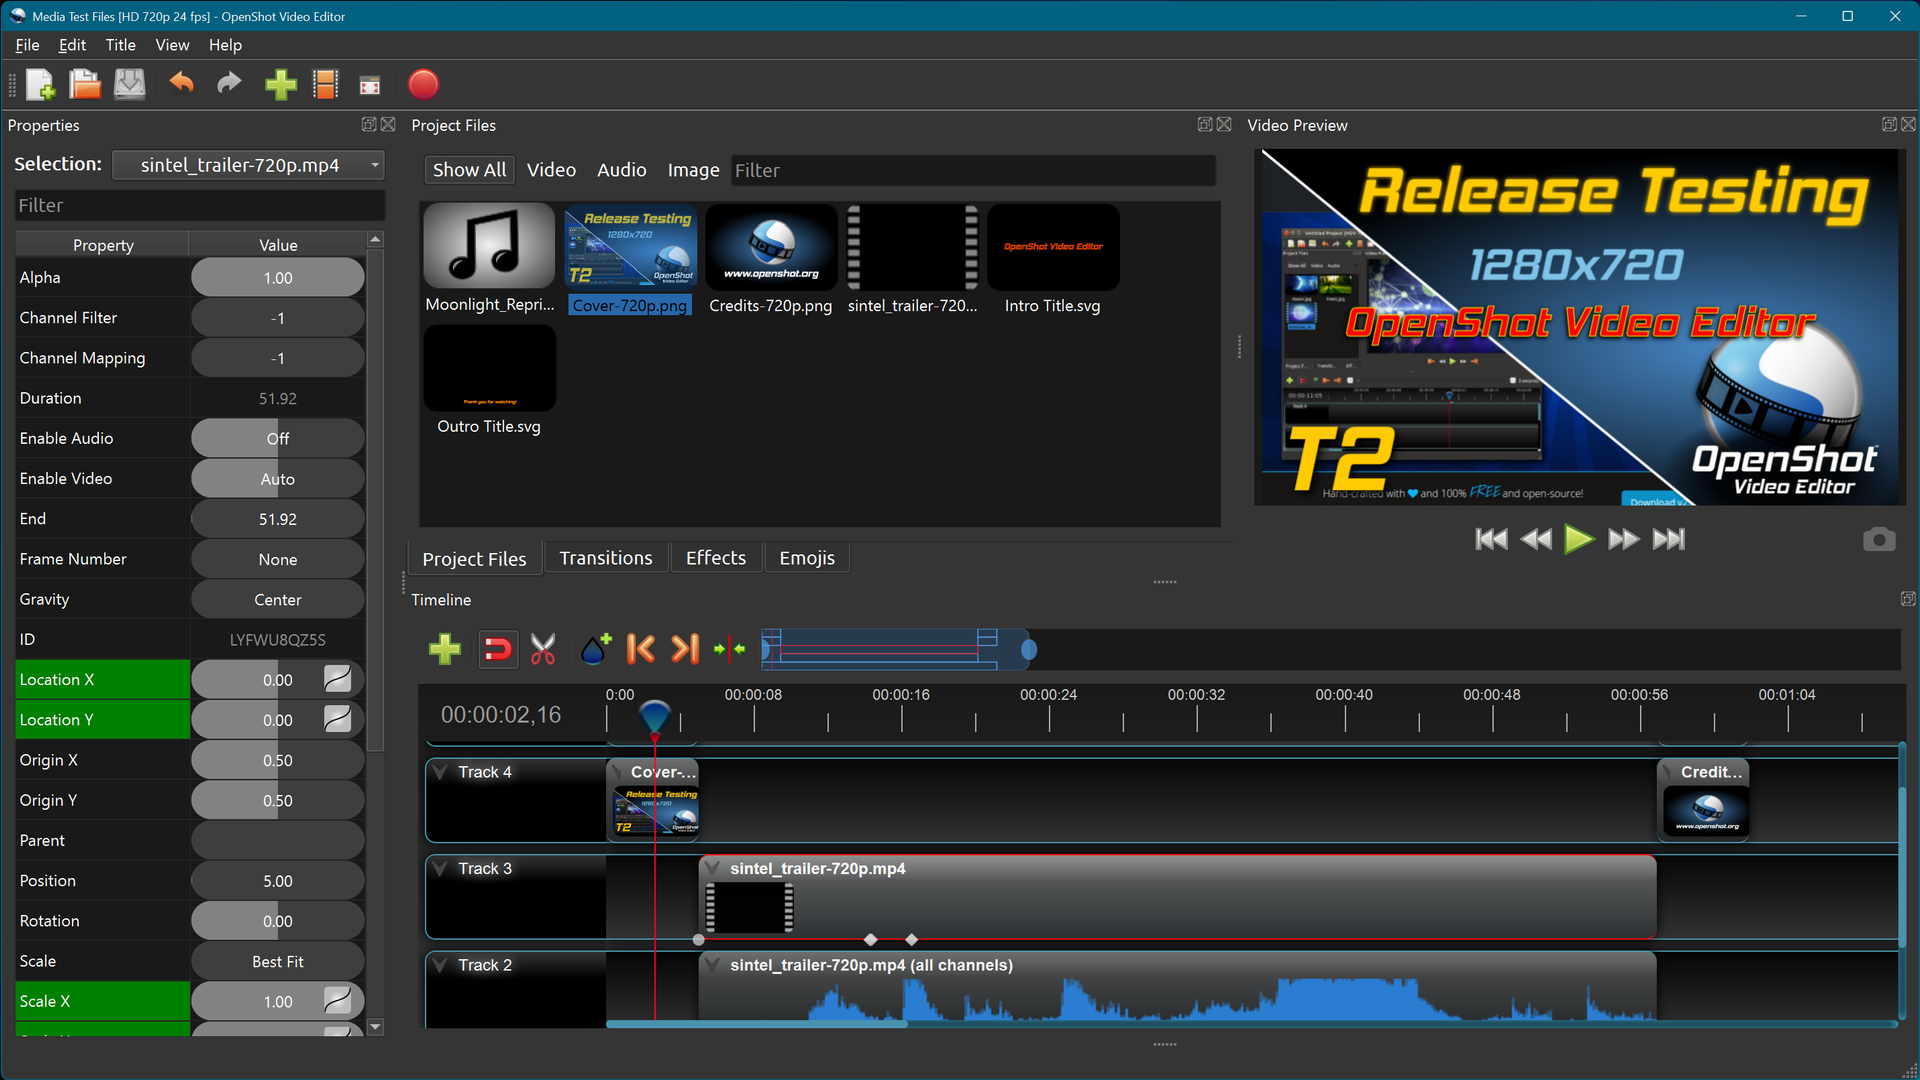Open the Export Video dialog

[x=423, y=85]
